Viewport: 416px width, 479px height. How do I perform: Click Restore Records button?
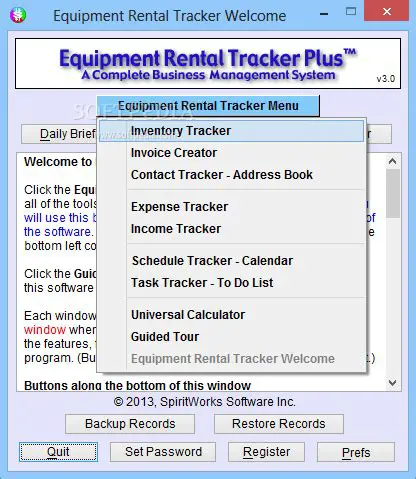coord(279,424)
